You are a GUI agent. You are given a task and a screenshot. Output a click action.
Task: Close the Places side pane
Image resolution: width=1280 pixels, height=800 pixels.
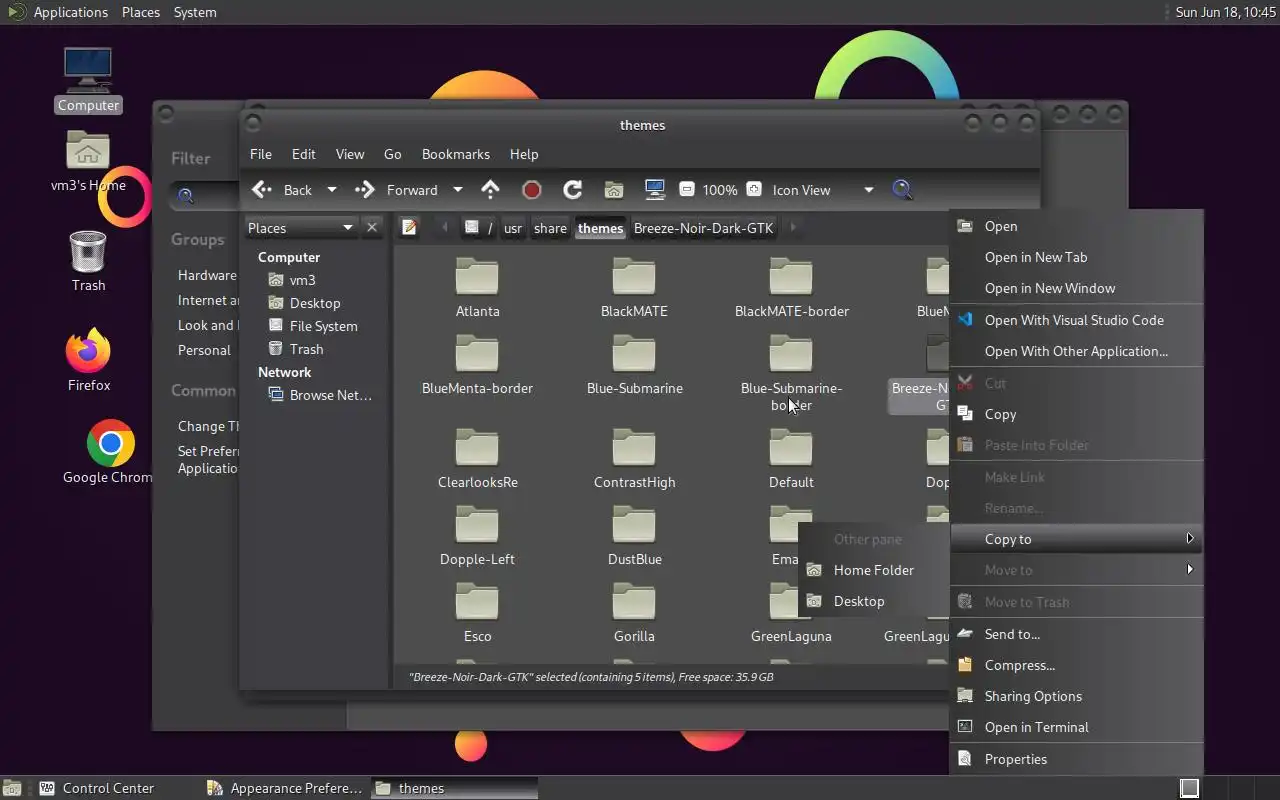pyautogui.click(x=372, y=228)
